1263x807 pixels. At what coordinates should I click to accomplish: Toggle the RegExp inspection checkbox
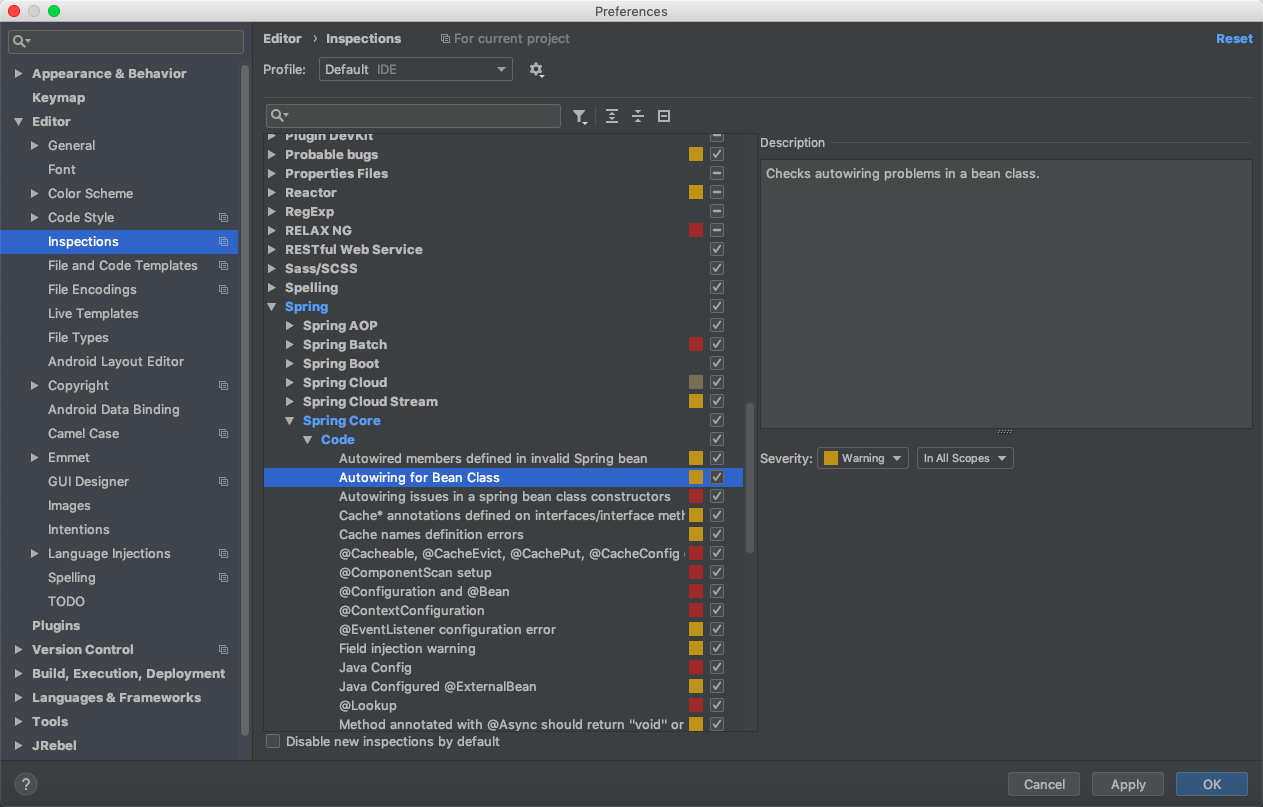coord(717,212)
